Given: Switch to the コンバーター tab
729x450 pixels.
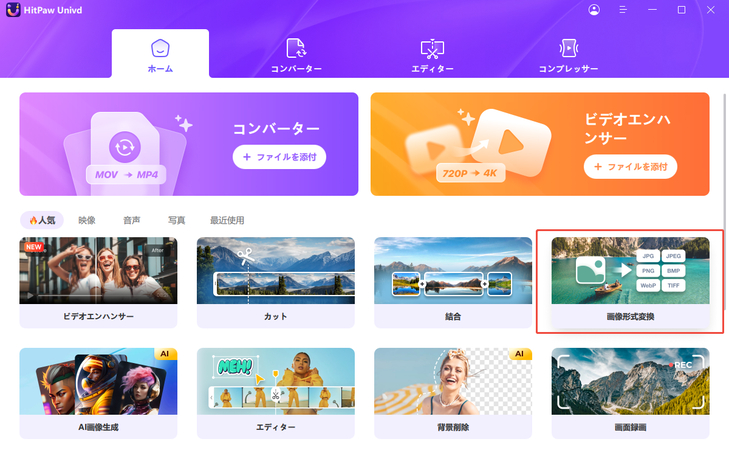Looking at the screenshot, I should 296,56.
